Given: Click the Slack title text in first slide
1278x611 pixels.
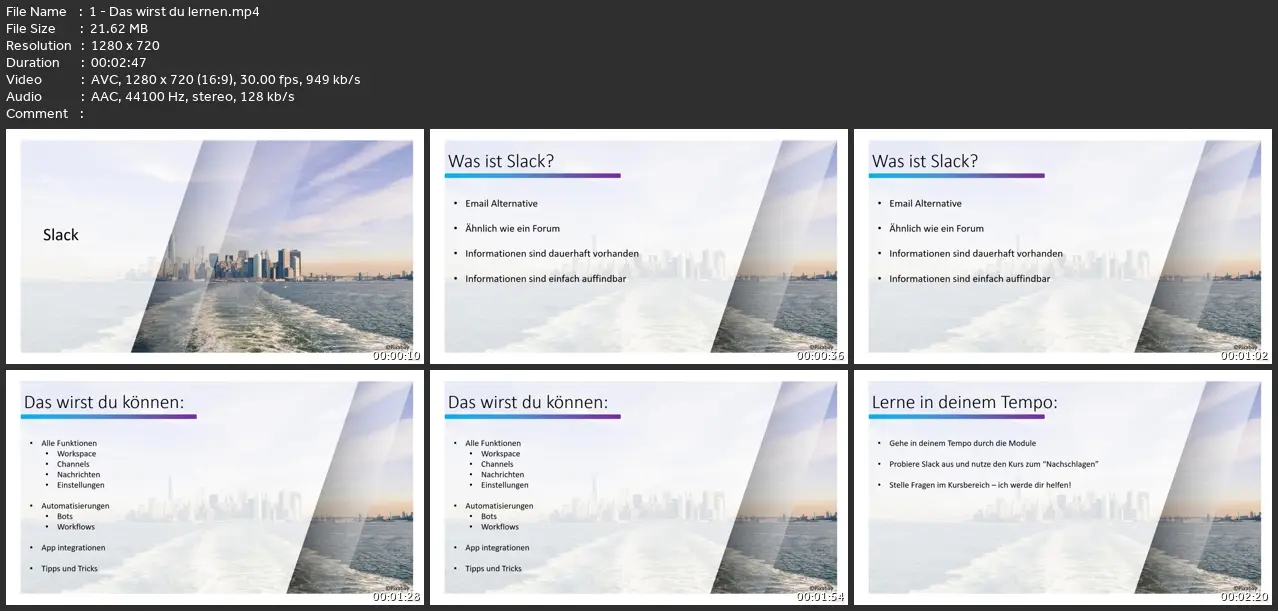Looking at the screenshot, I should click(61, 235).
